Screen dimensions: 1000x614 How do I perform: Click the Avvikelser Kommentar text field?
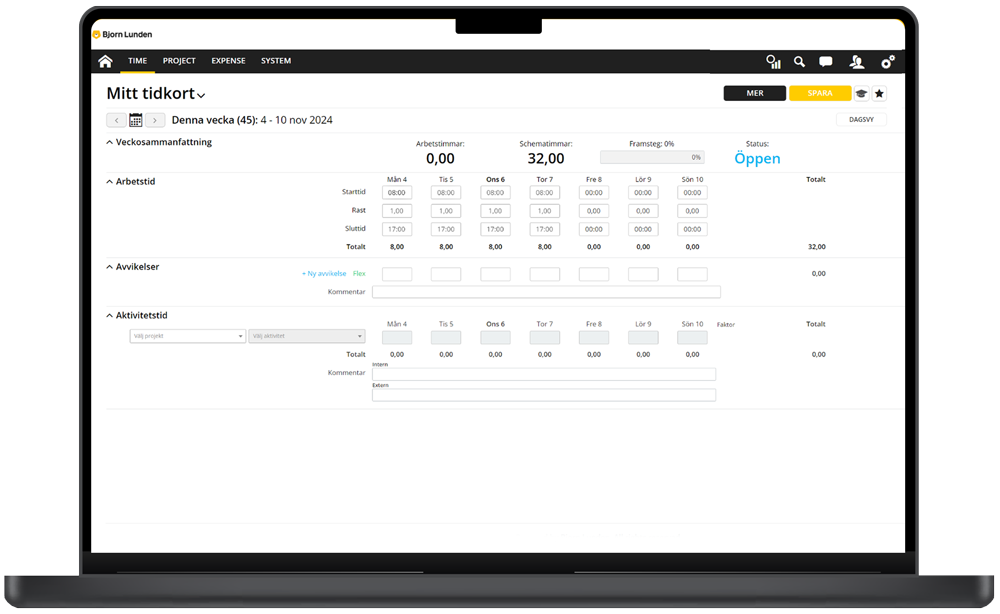[x=546, y=292]
